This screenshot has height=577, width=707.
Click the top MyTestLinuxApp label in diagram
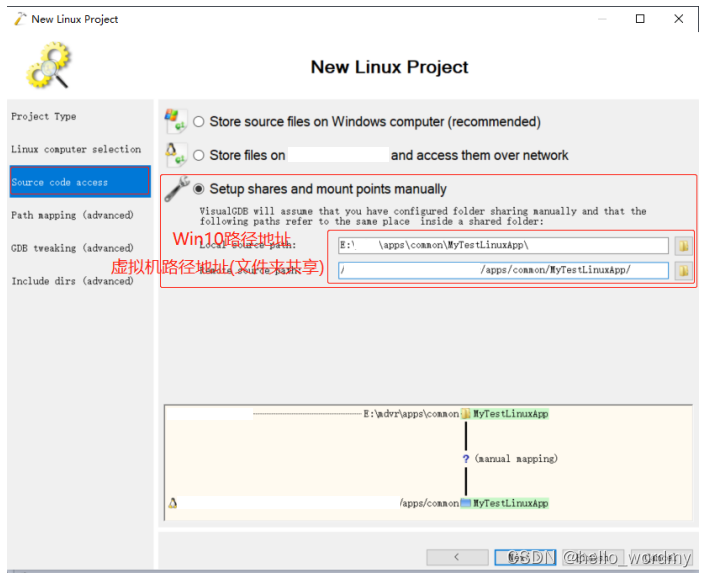point(510,414)
